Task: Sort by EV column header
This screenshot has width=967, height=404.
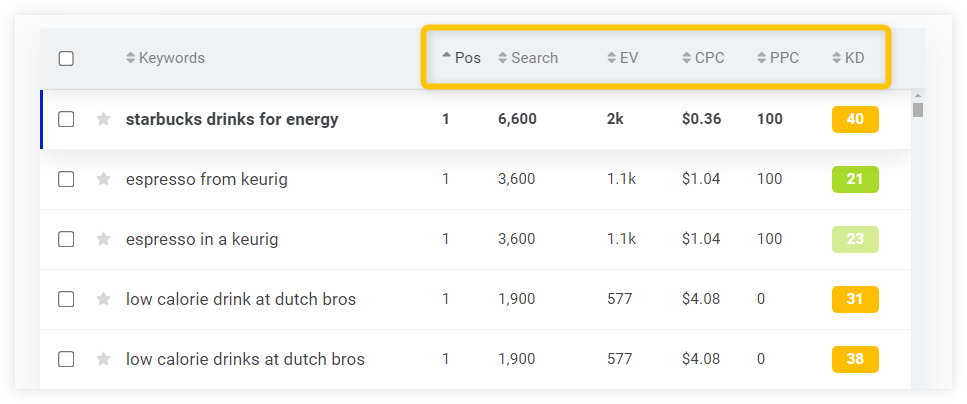Action: pyautogui.click(x=622, y=58)
